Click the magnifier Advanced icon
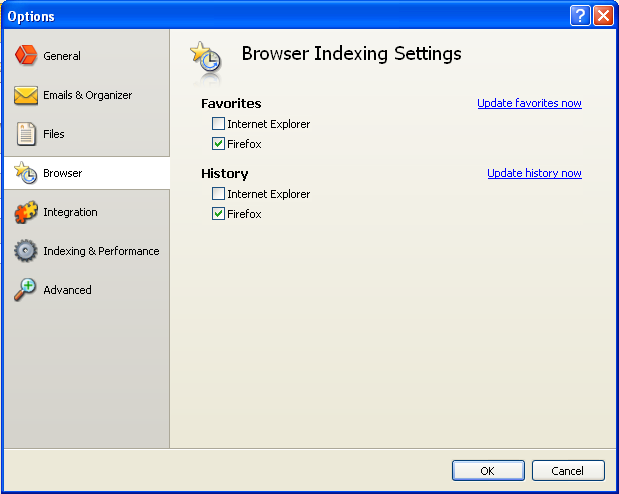Screen dimensions: 619x494 [25, 289]
